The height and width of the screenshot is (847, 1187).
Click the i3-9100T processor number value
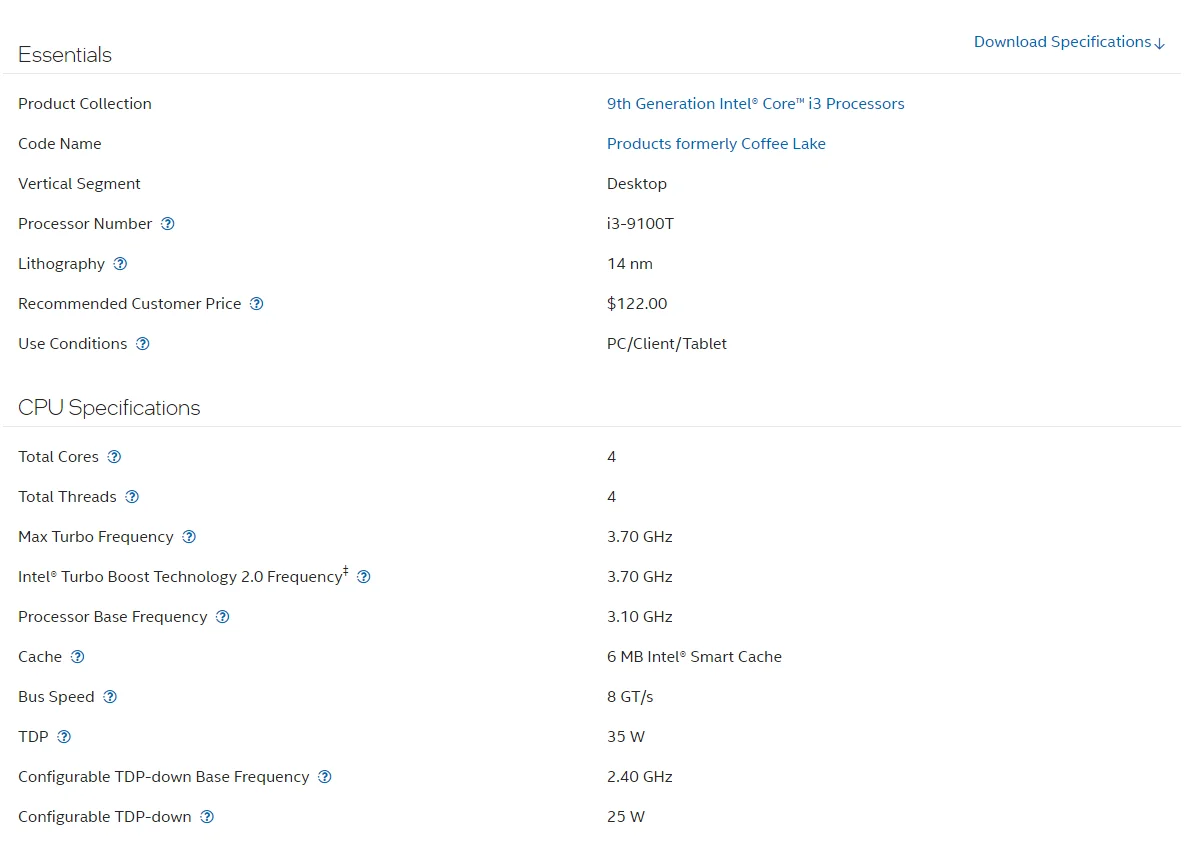pos(640,224)
